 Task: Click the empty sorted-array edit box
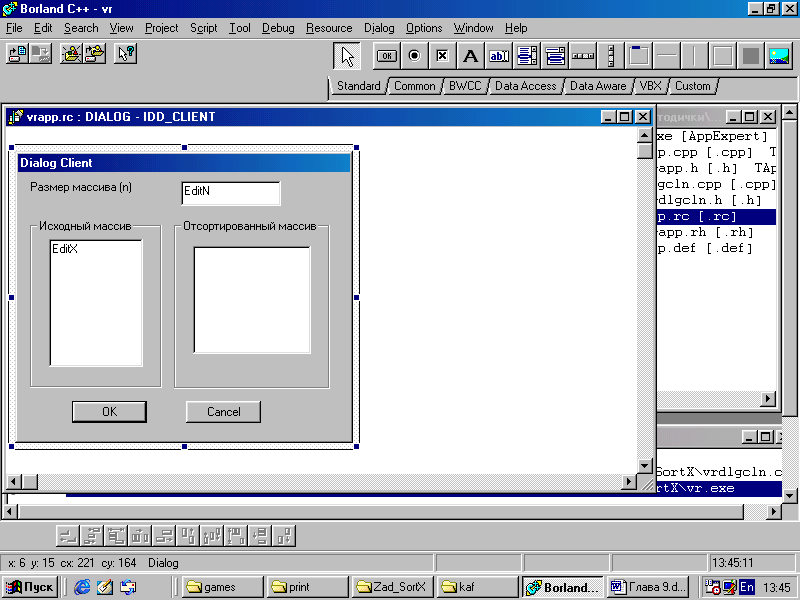[252, 300]
